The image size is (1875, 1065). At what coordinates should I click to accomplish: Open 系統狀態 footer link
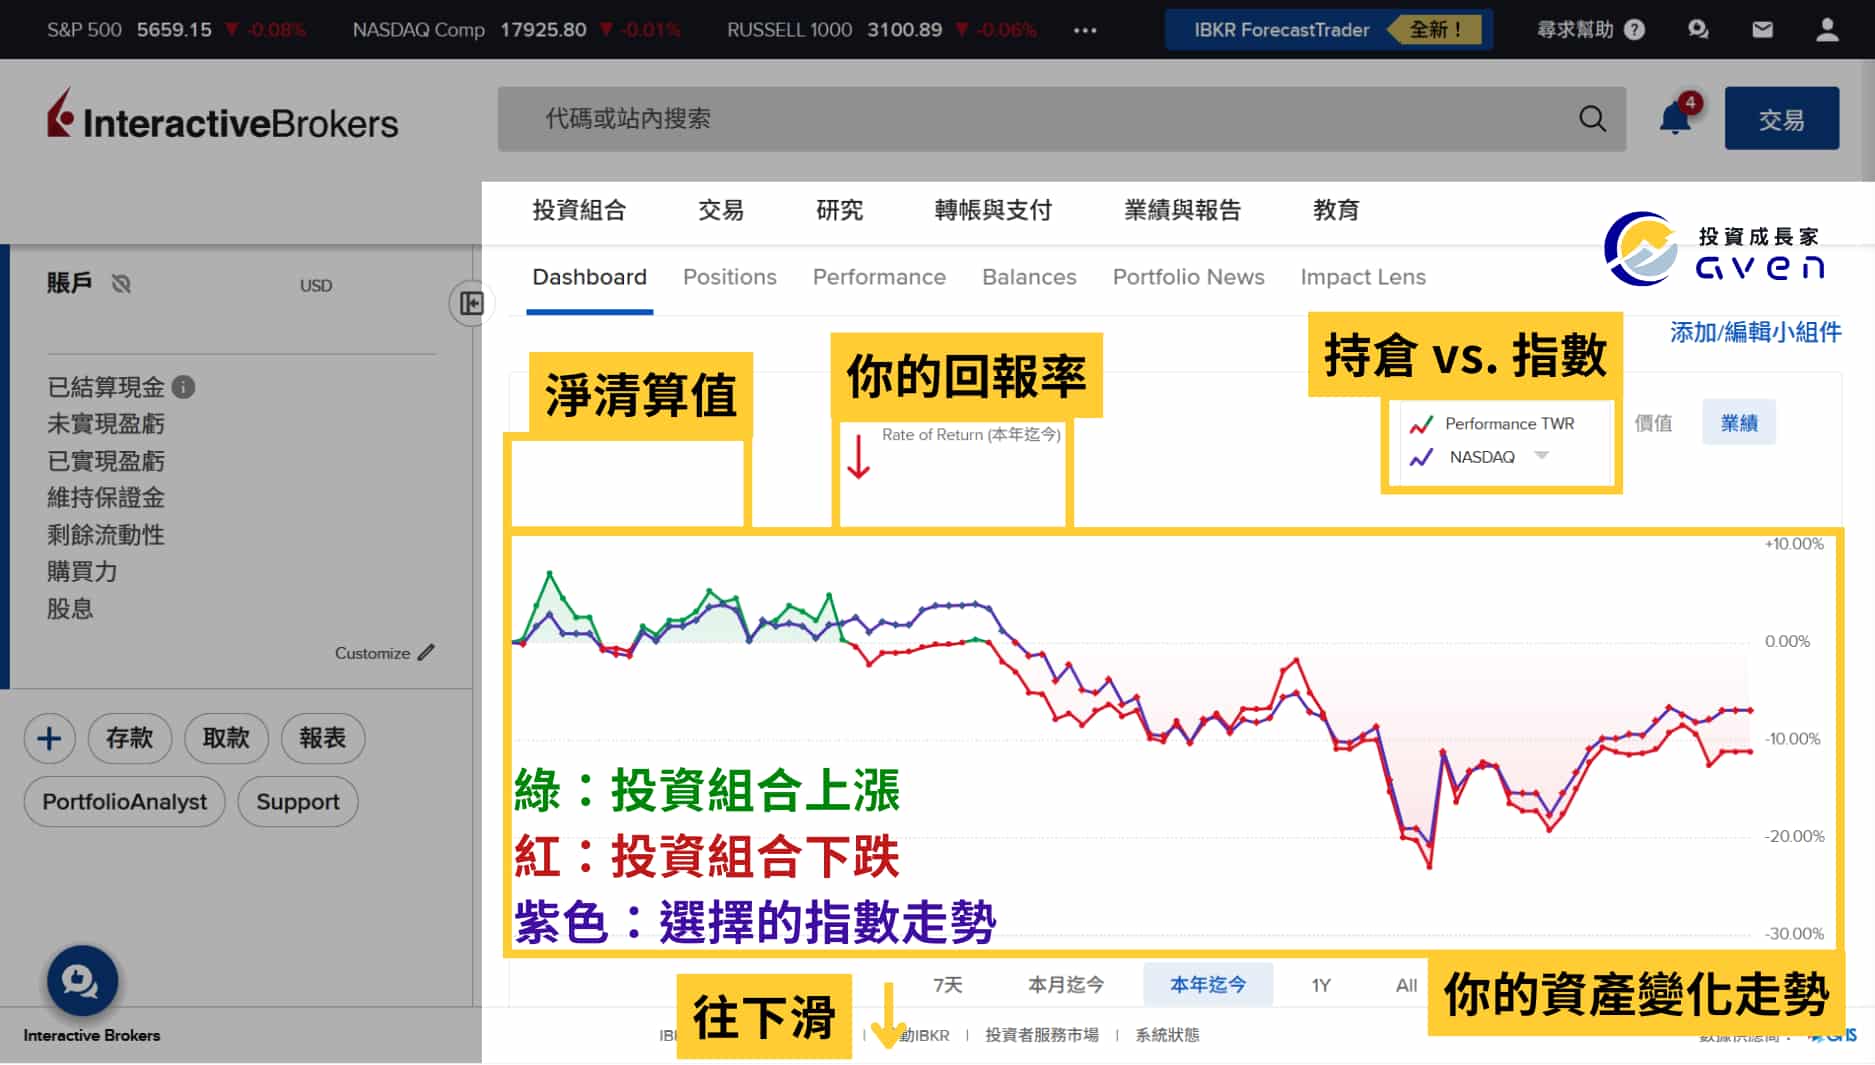click(x=1167, y=1035)
